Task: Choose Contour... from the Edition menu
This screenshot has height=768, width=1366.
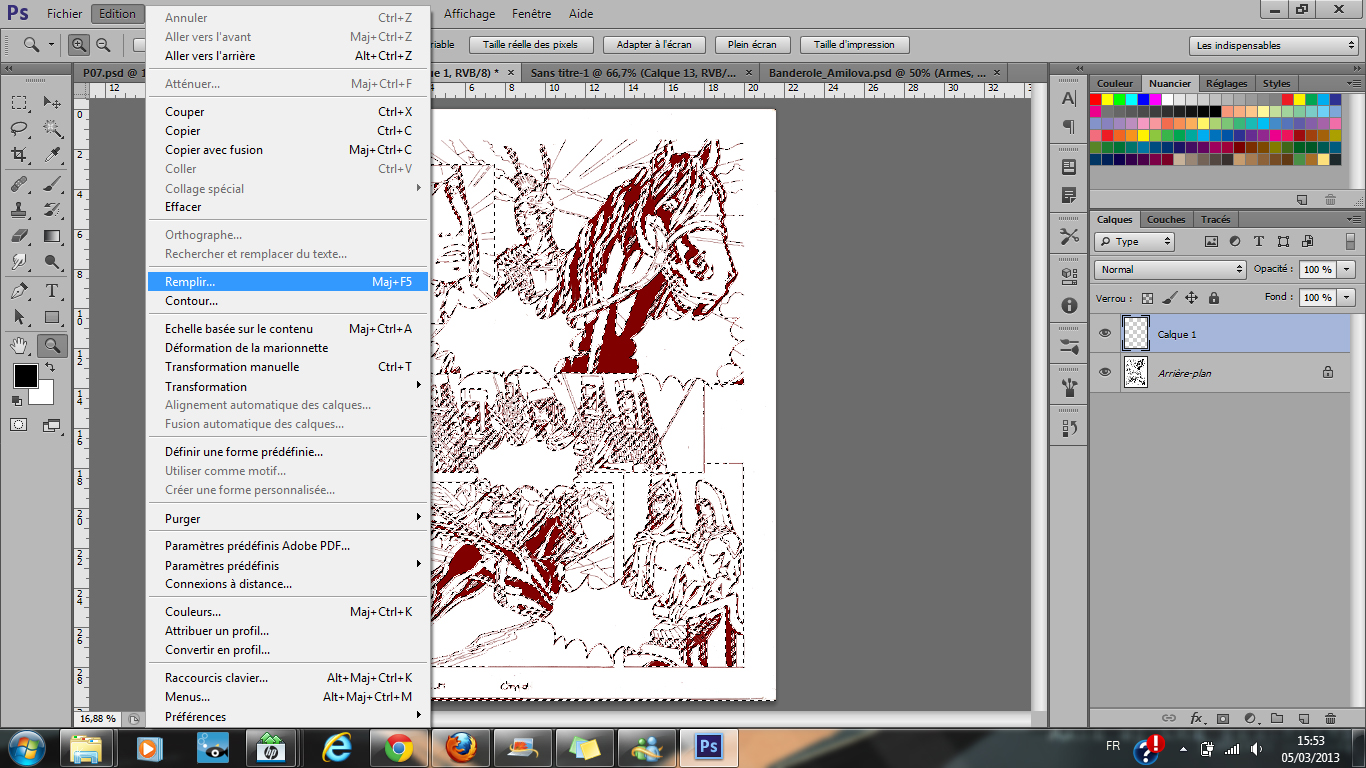Action: click(x=288, y=300)
